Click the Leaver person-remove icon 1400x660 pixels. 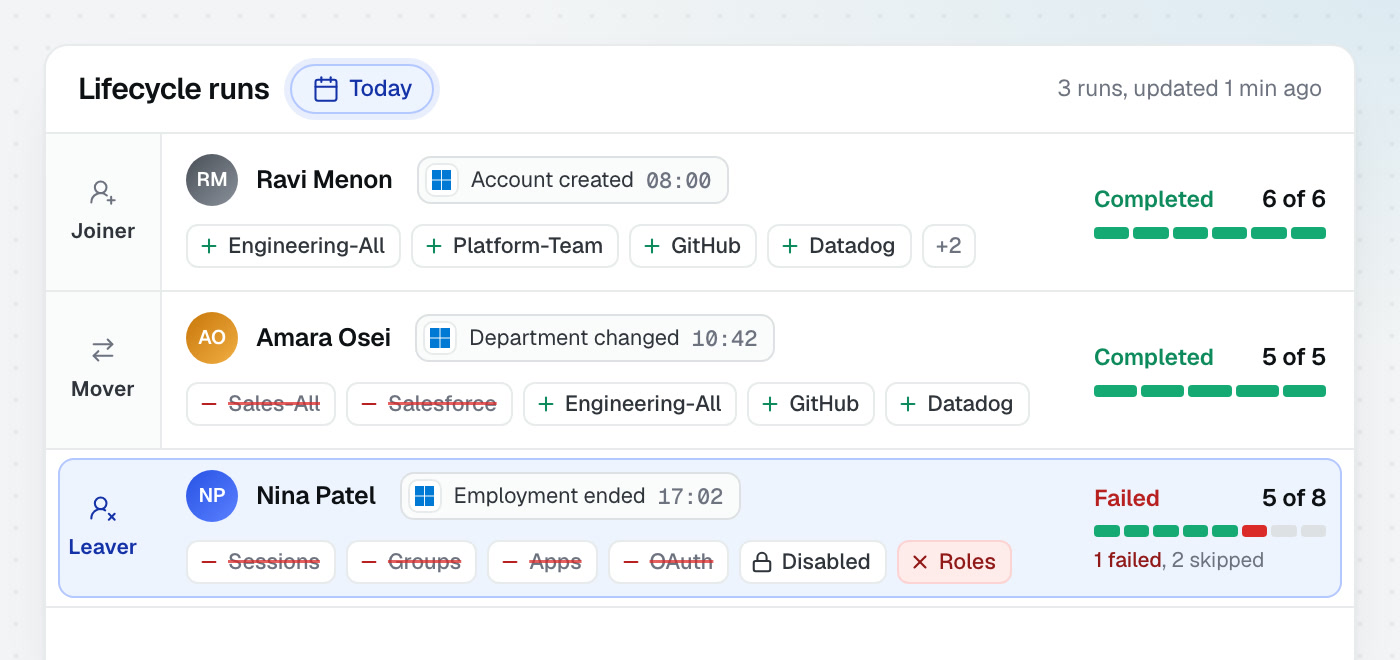click(x=103, y=508)
